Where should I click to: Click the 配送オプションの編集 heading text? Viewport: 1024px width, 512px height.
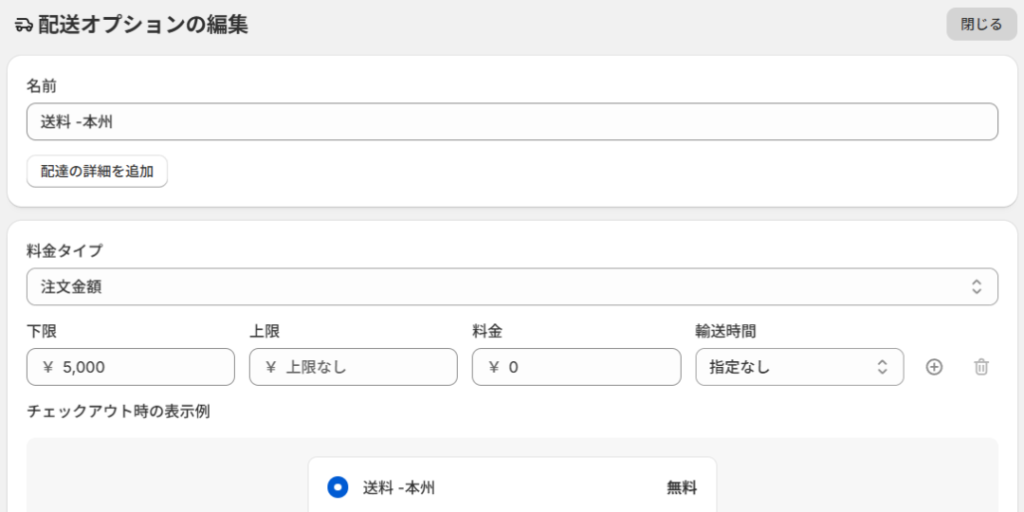143,25
